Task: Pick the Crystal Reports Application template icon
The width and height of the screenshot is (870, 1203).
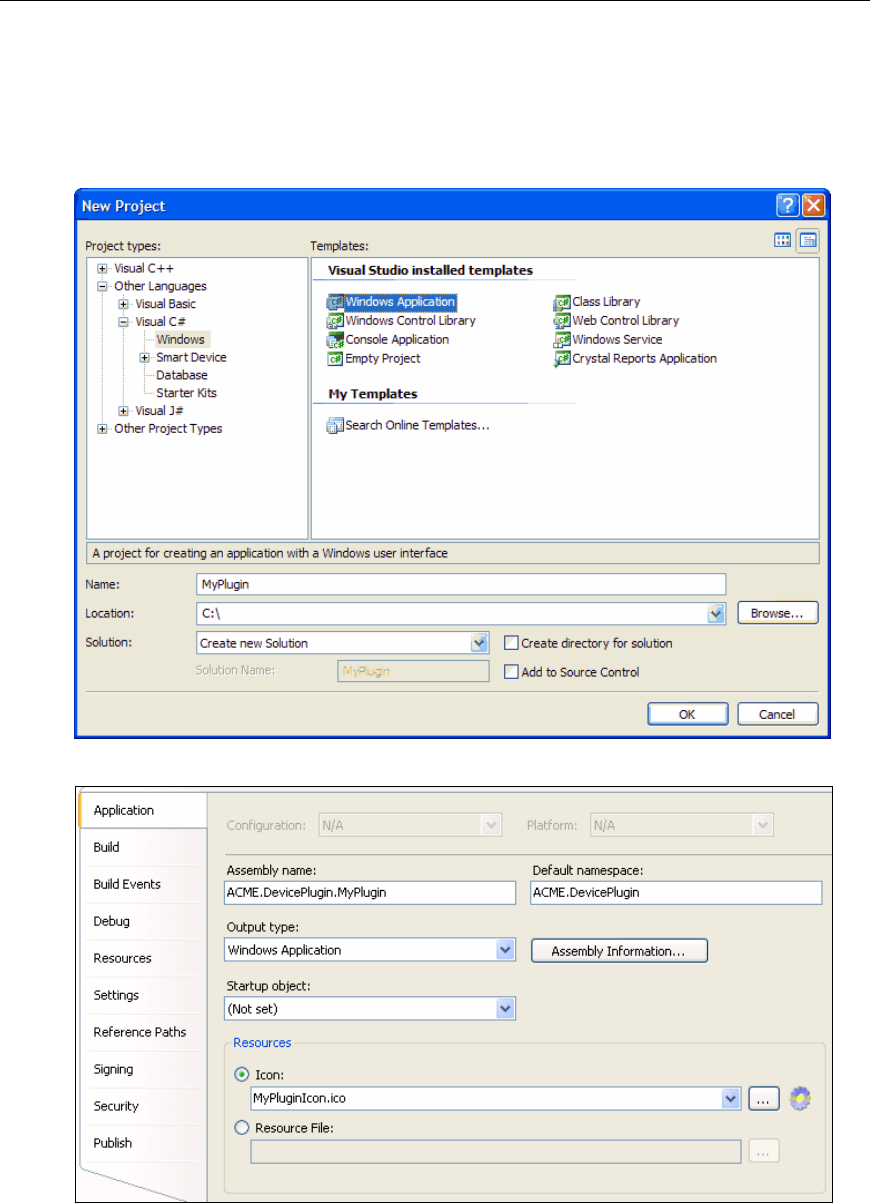Action: click(x=562, y=359)
